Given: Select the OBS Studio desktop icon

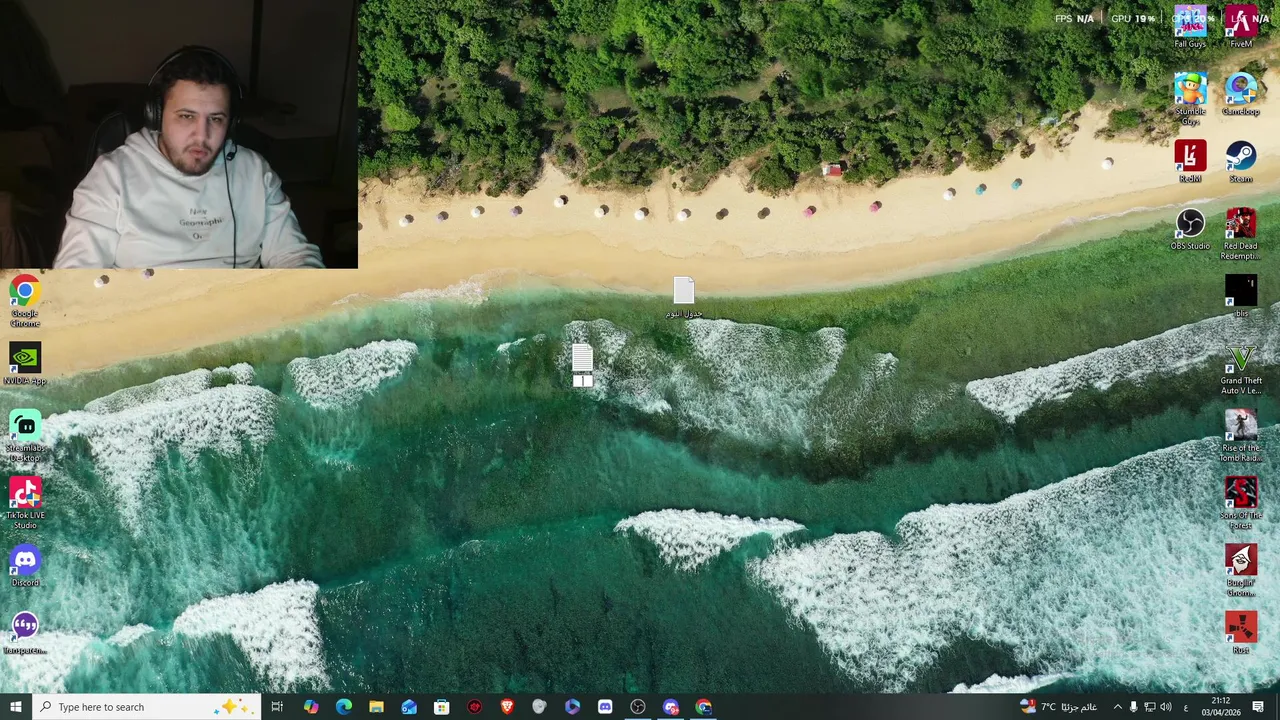Looking at the screenshot, I should coord(1190,229).
